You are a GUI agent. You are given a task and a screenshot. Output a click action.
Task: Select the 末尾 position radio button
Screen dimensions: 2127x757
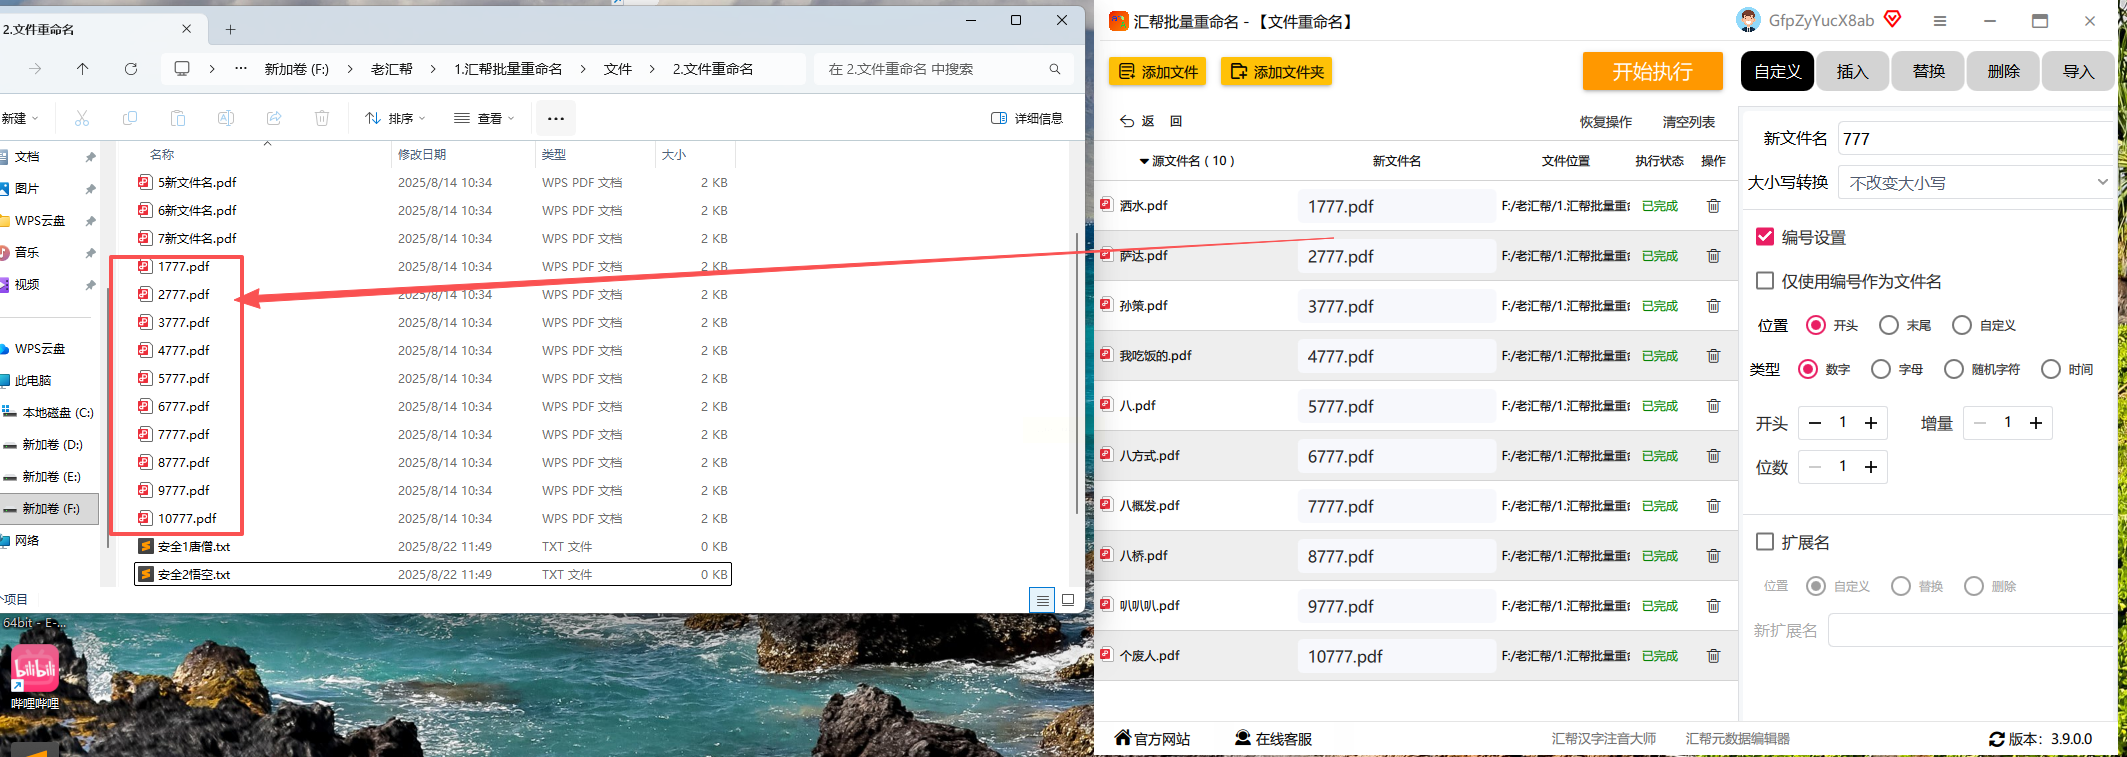pos(1889,325)
